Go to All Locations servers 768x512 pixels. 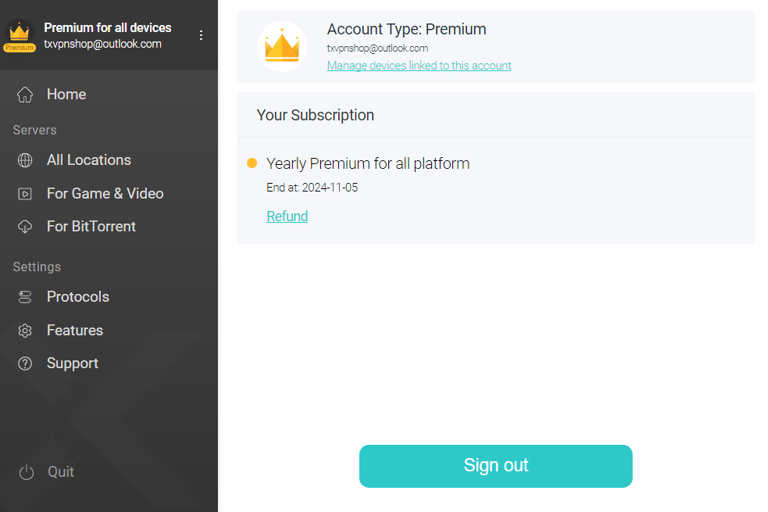(x=89, y=160)
